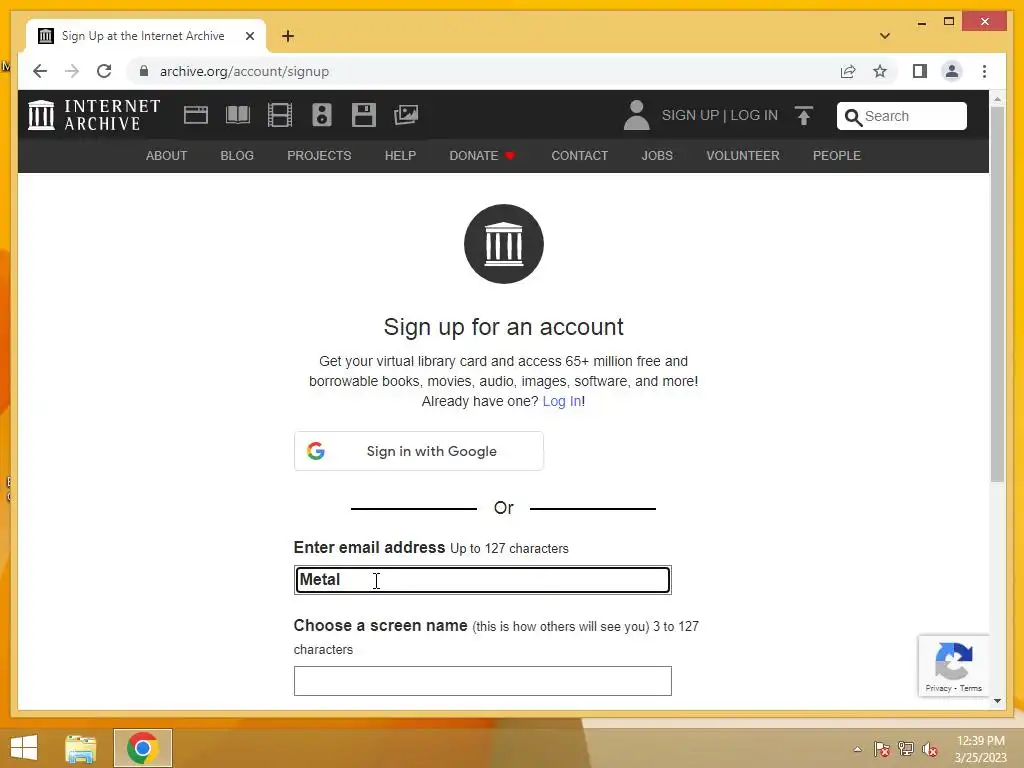This screenshot has width=1024, height=768.
Task: Open File Explorer from taskbar
Action: click(80, 748)
